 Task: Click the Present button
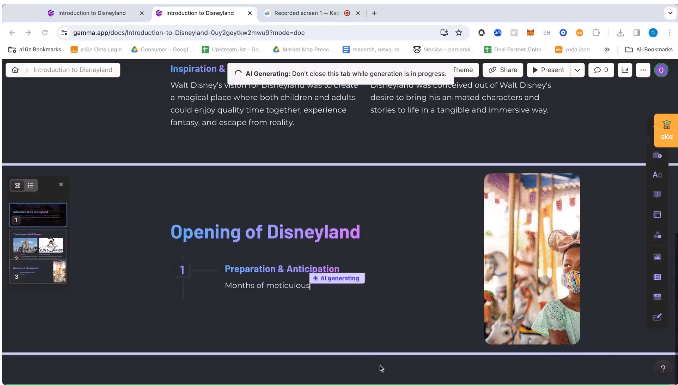(x=548, y=70)
